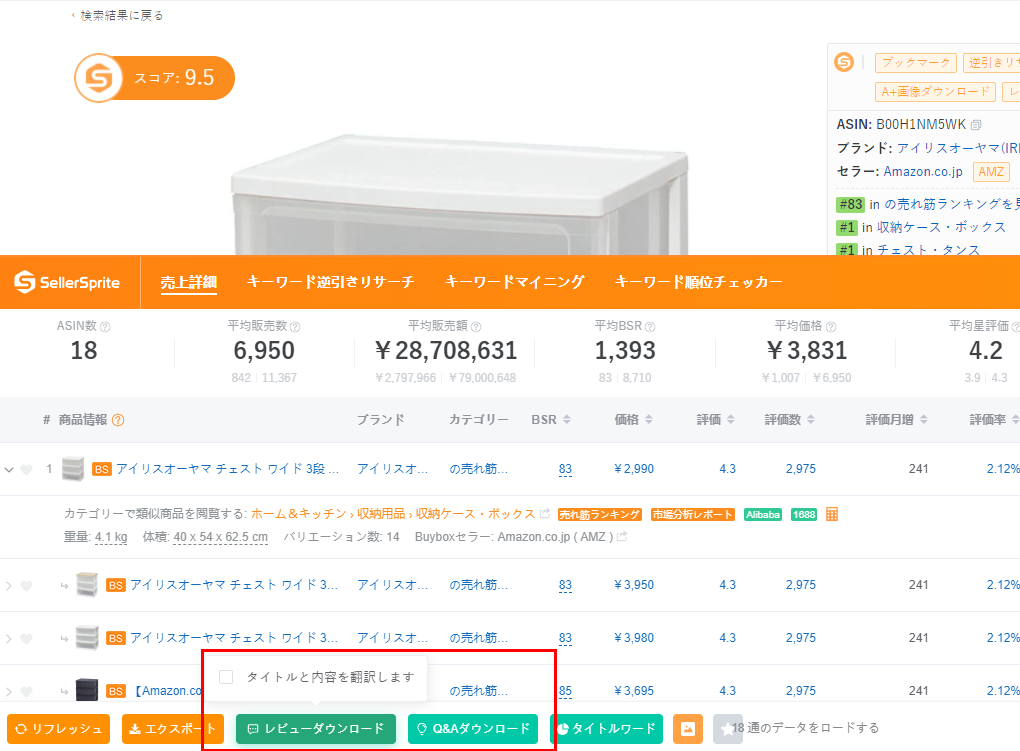Sort table by 評価 column arrows

(731, 420)
